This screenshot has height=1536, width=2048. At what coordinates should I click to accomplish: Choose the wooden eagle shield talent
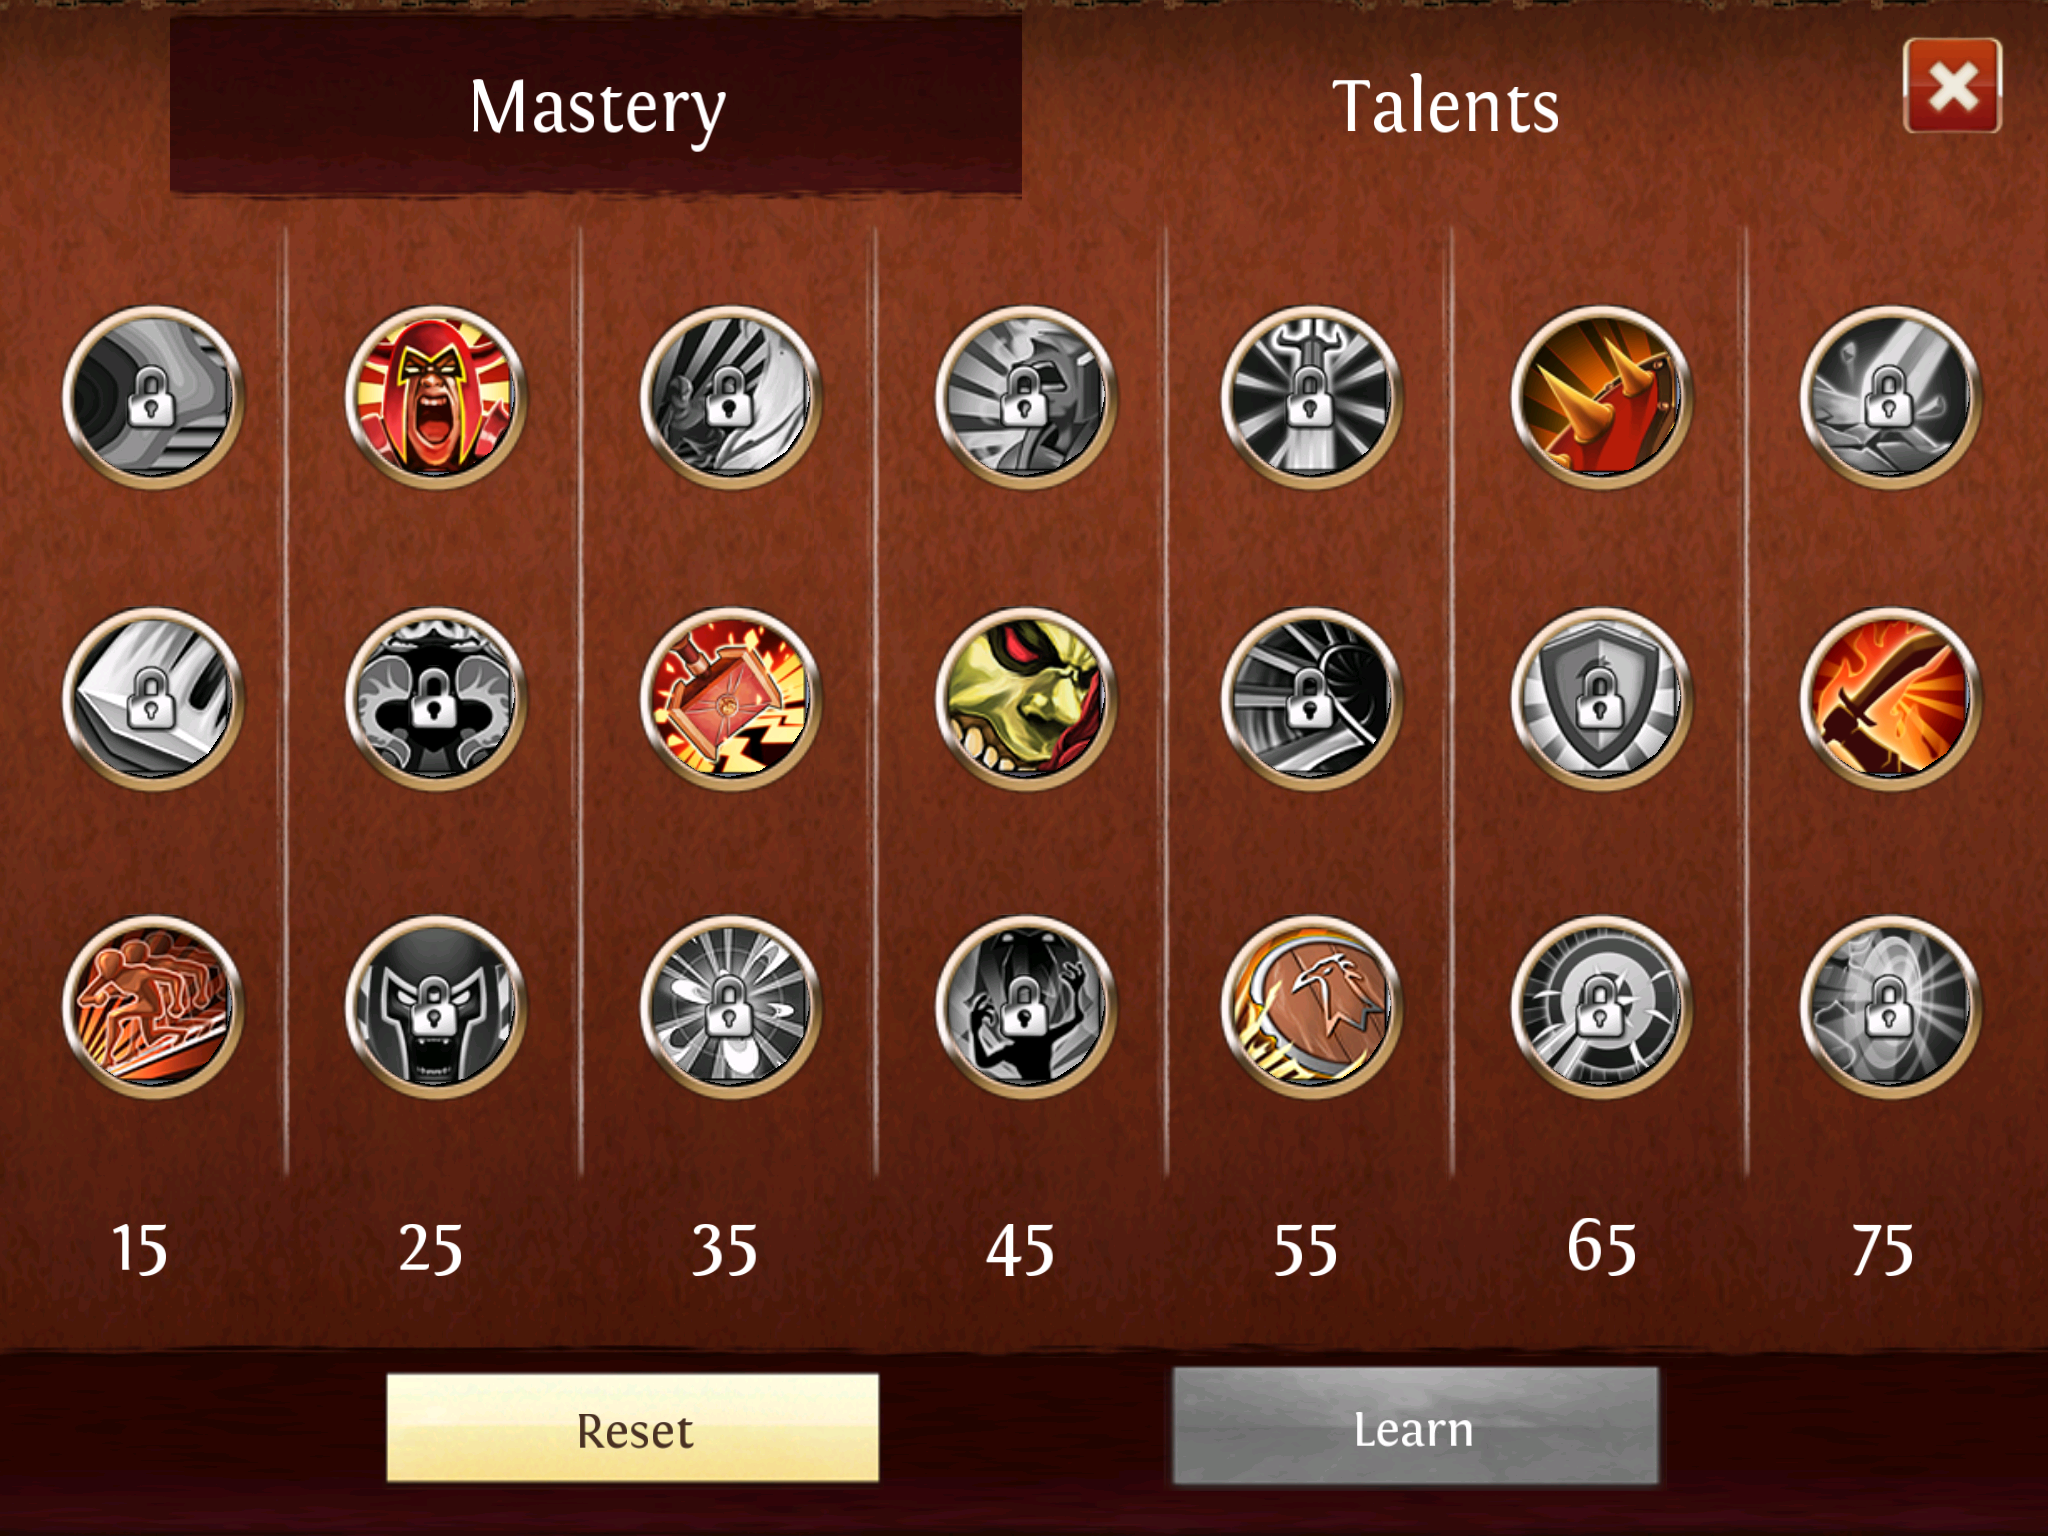click(x=1311, y=1007)
